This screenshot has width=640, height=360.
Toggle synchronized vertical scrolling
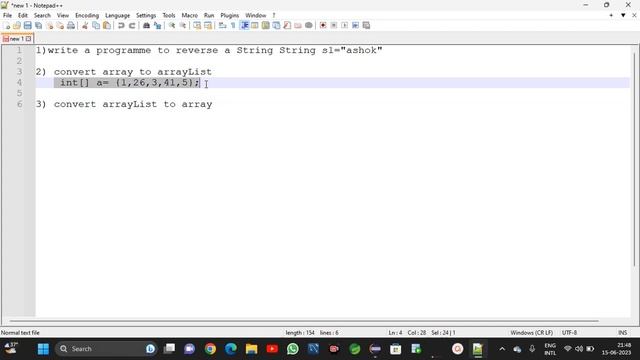coord(197,25)
